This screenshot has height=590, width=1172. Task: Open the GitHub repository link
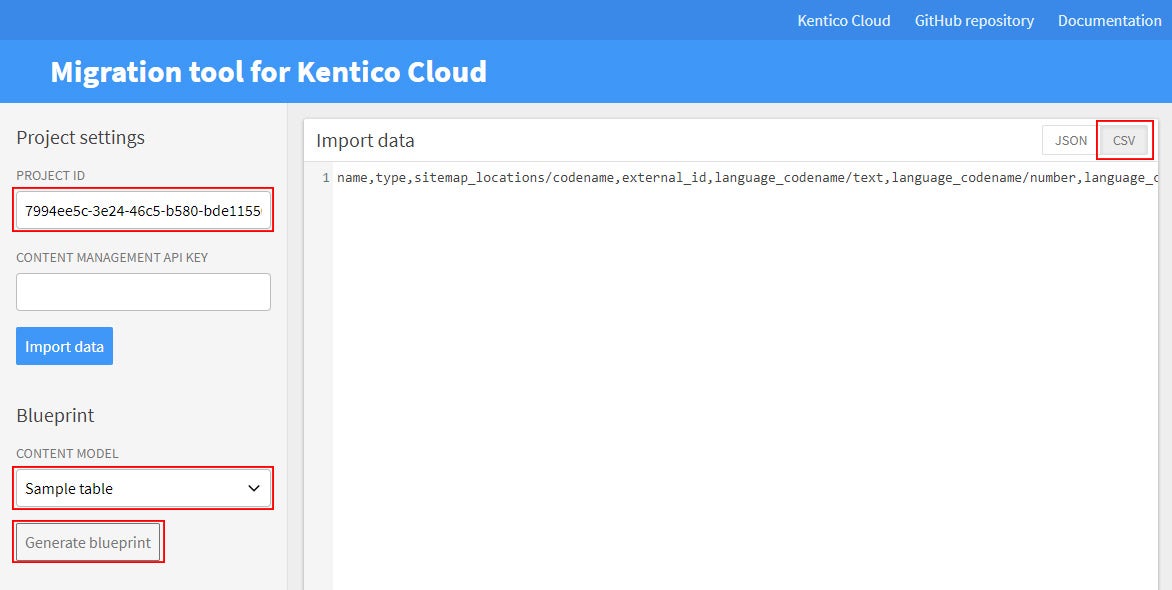tap(974, 21)
